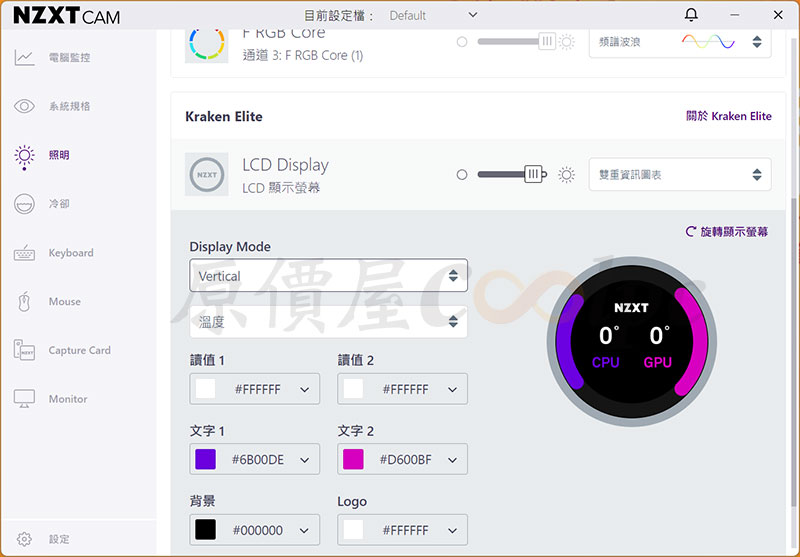This screenshot has width=800, height=557.
Task: Click the magenta 文字 2 color swatch
Action: [x=354, y=460]
